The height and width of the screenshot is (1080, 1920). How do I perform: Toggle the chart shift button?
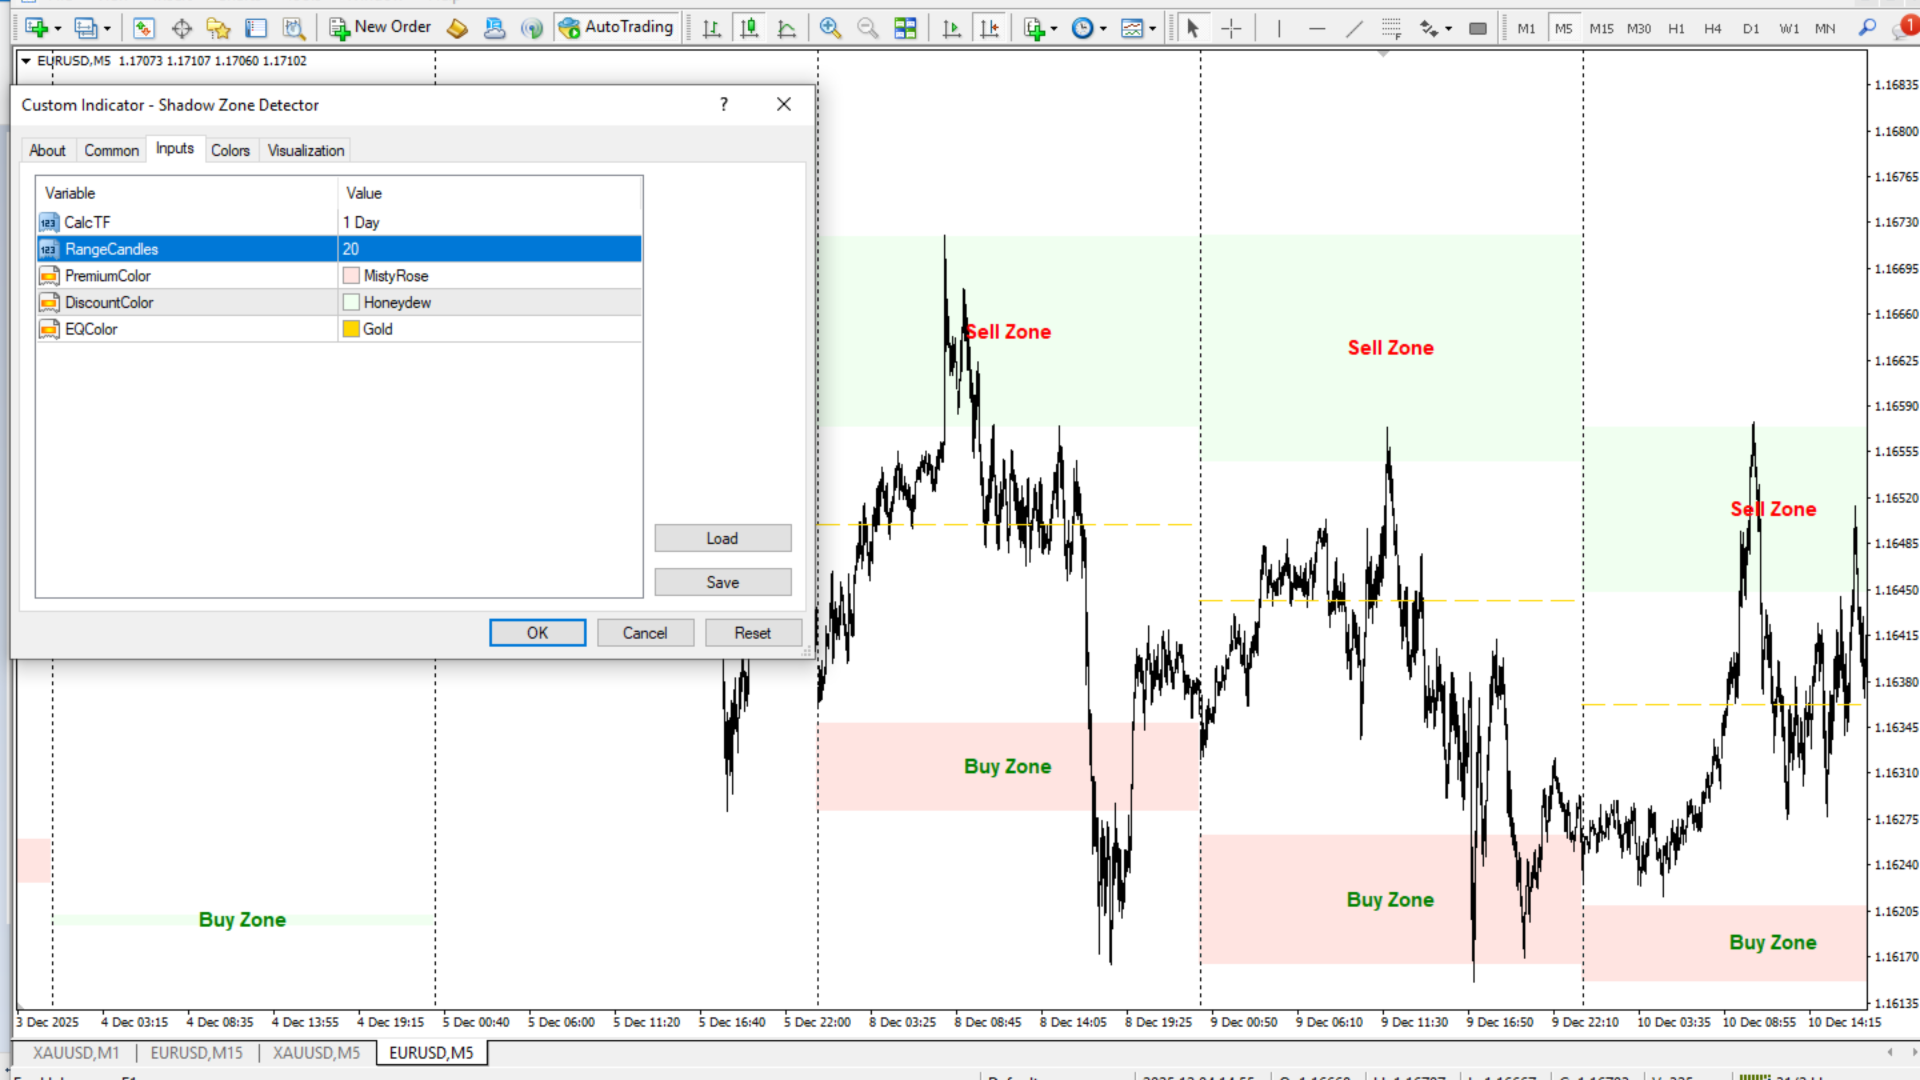point(989,28)
